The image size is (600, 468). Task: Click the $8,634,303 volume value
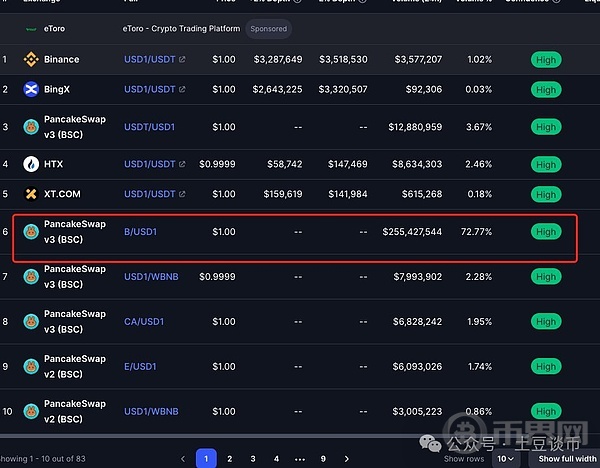417,164
